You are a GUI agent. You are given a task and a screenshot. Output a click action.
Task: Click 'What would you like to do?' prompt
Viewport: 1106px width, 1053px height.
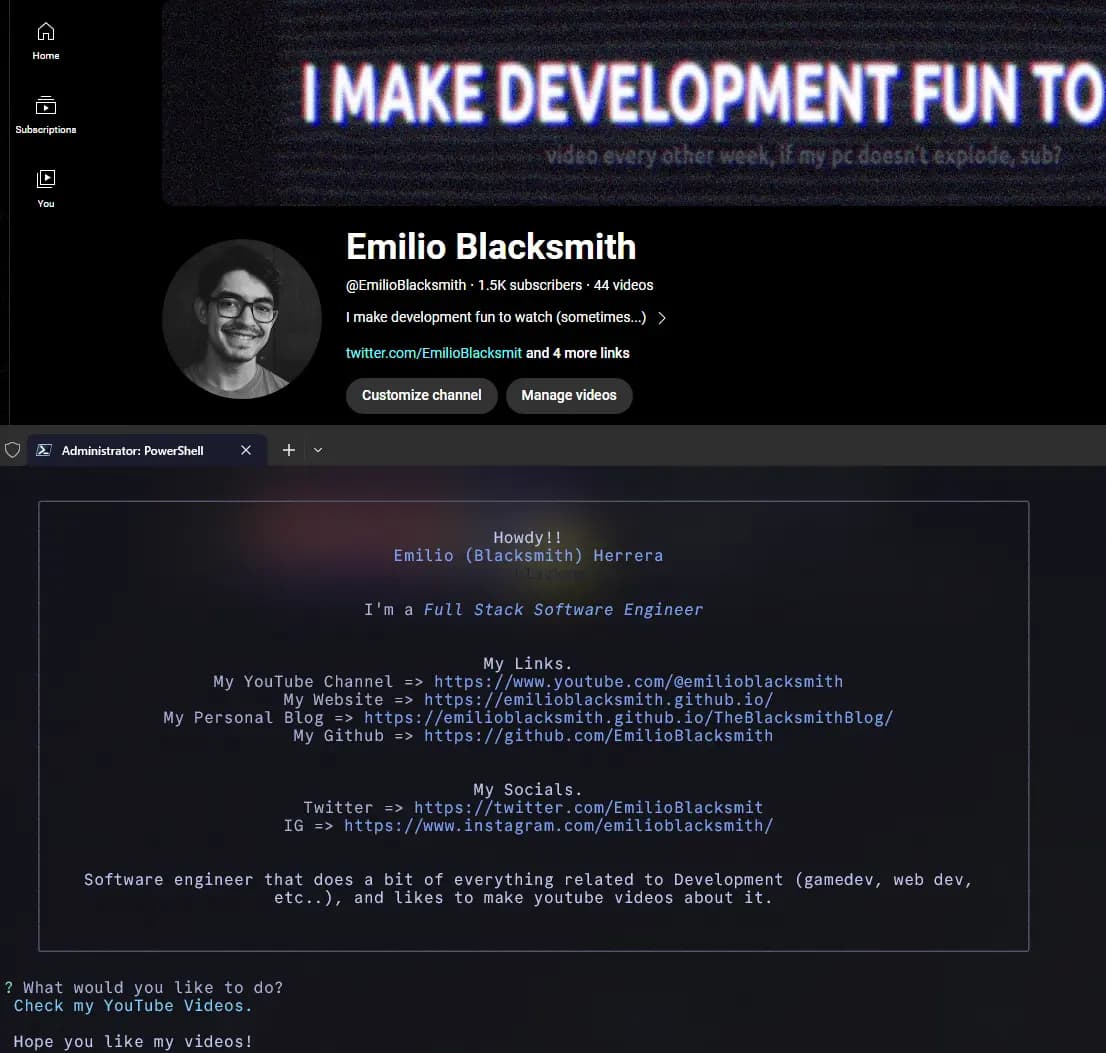click(x=153, y=988)
